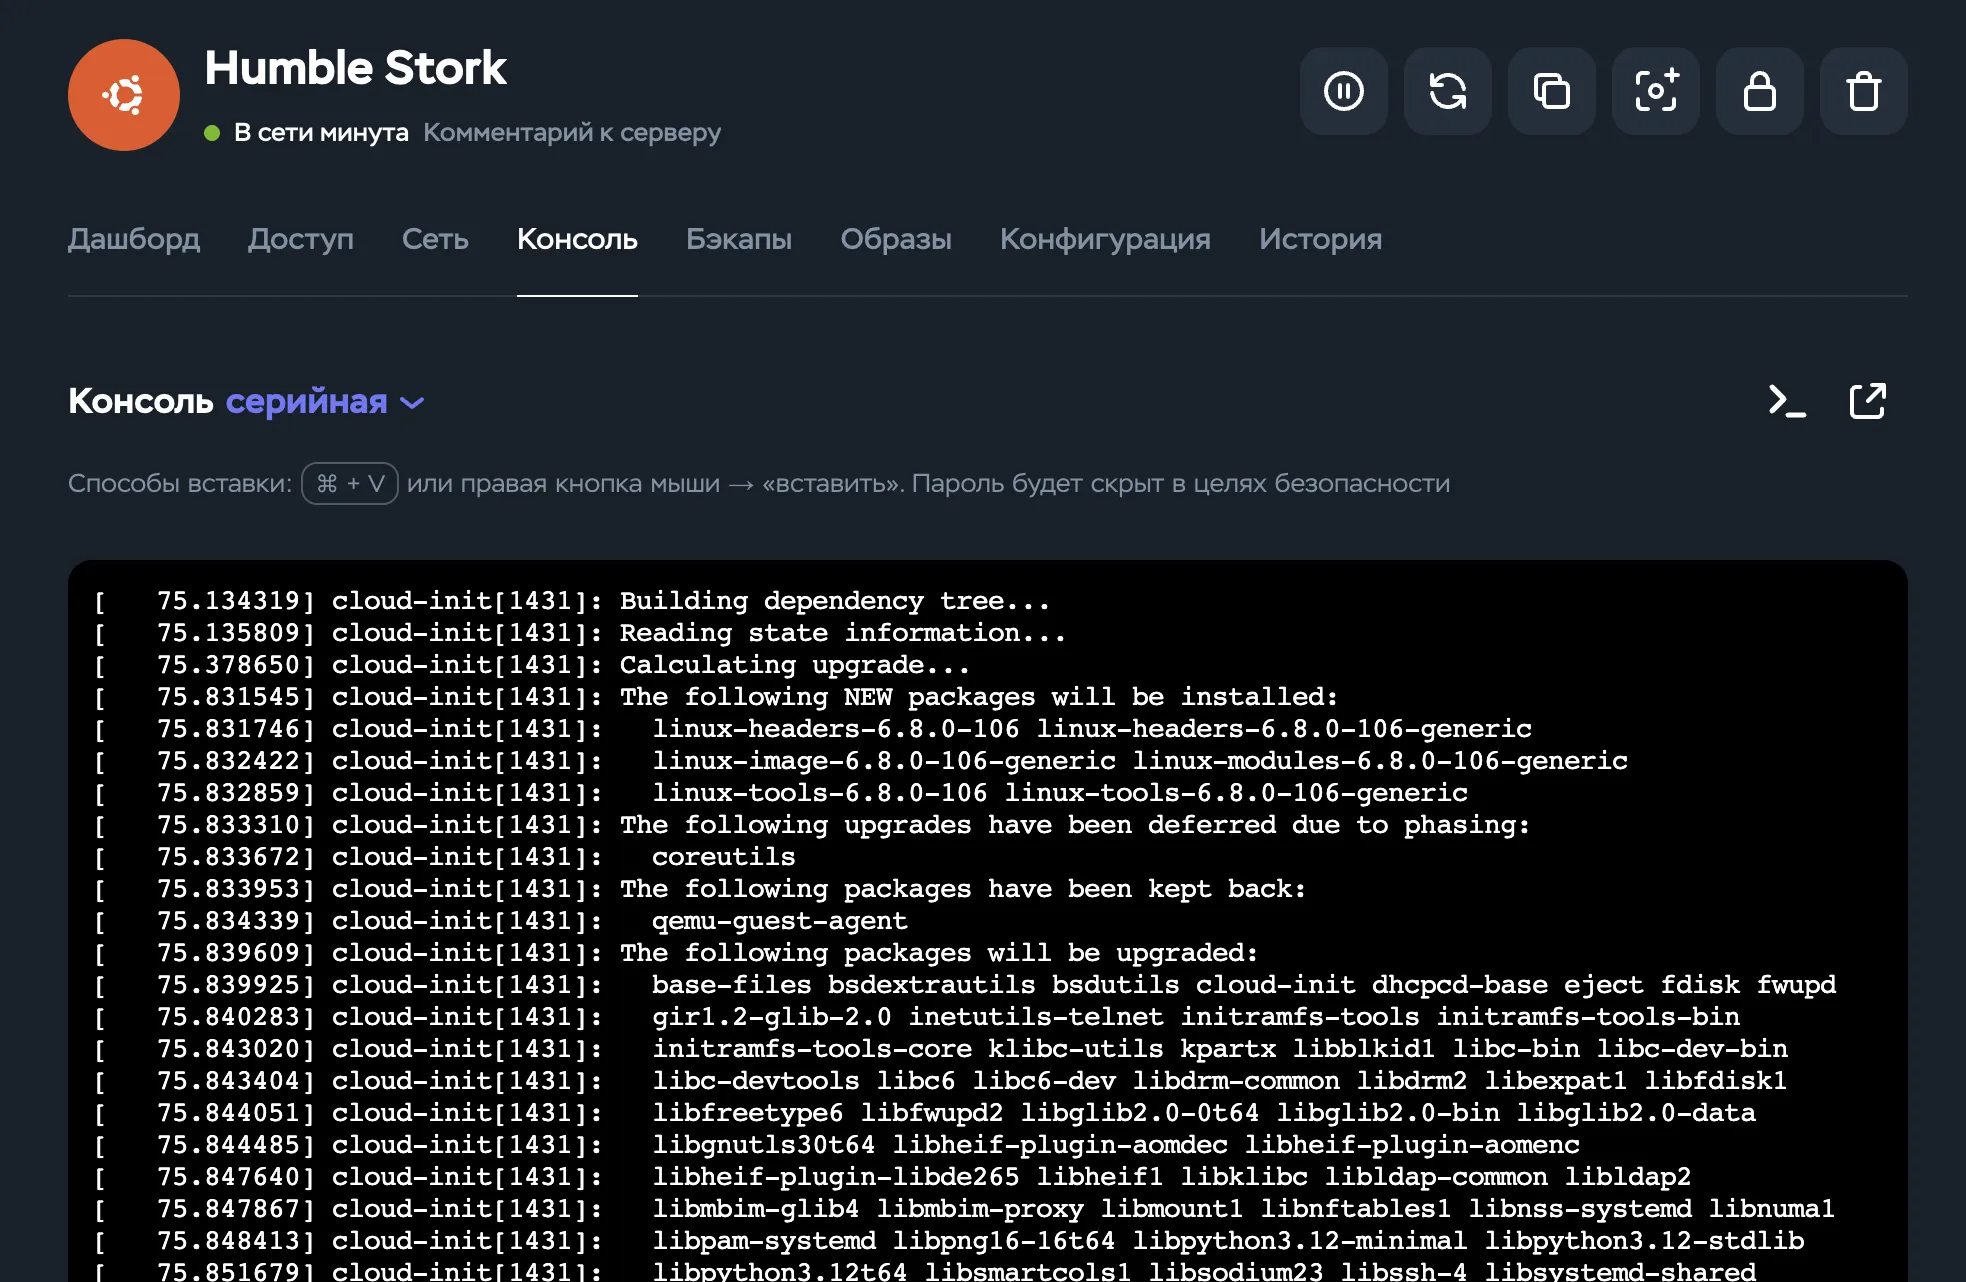Click the reboot server icon

coord(1447,91)
